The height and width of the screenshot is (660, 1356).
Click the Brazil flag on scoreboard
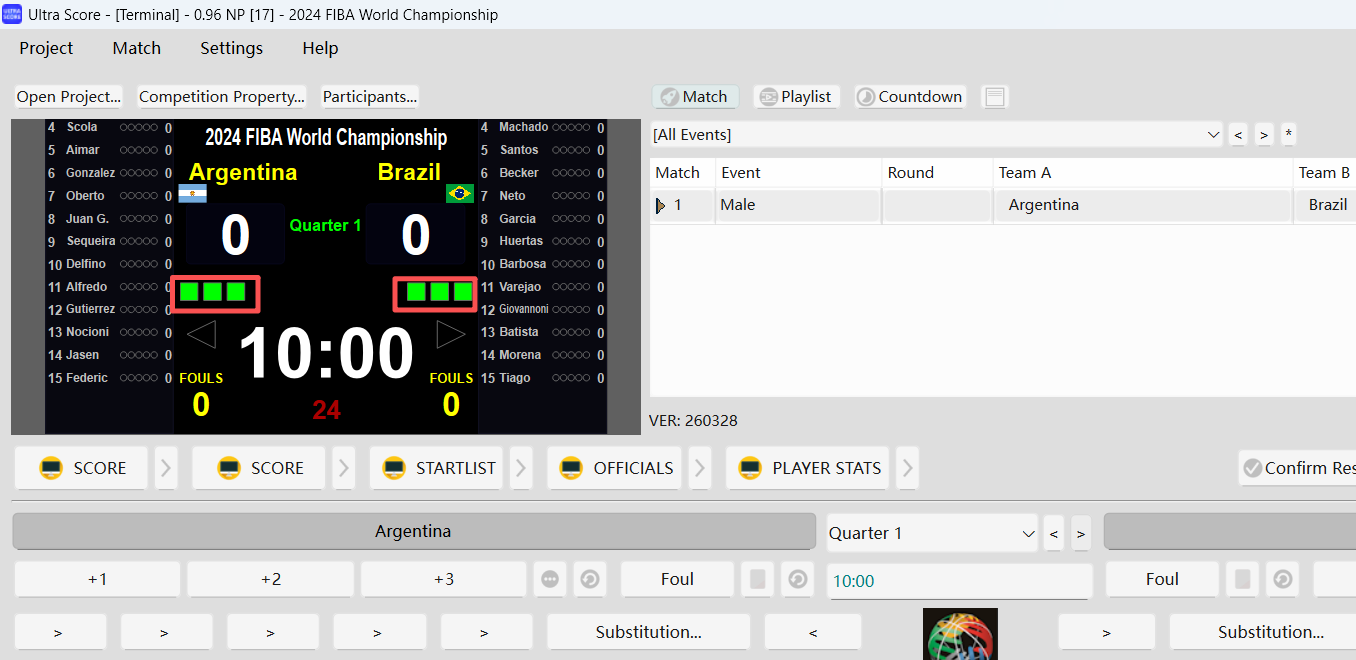point(460,194)
